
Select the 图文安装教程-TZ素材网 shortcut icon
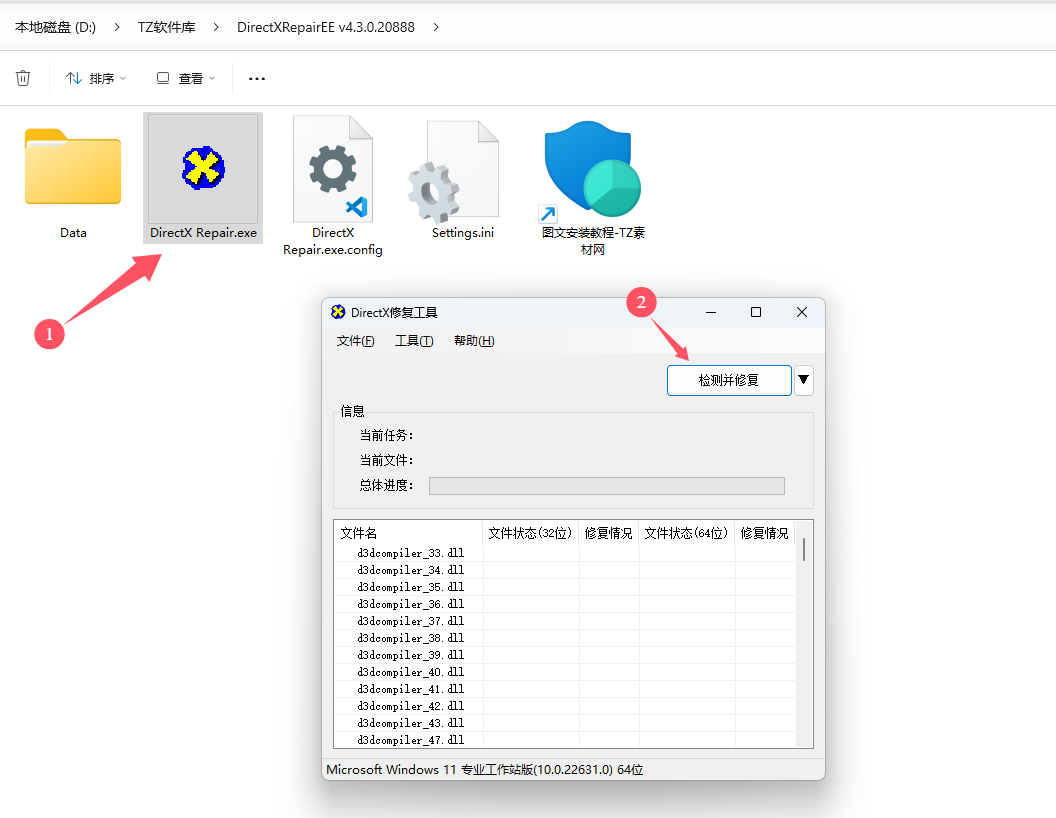coord(590,170)
